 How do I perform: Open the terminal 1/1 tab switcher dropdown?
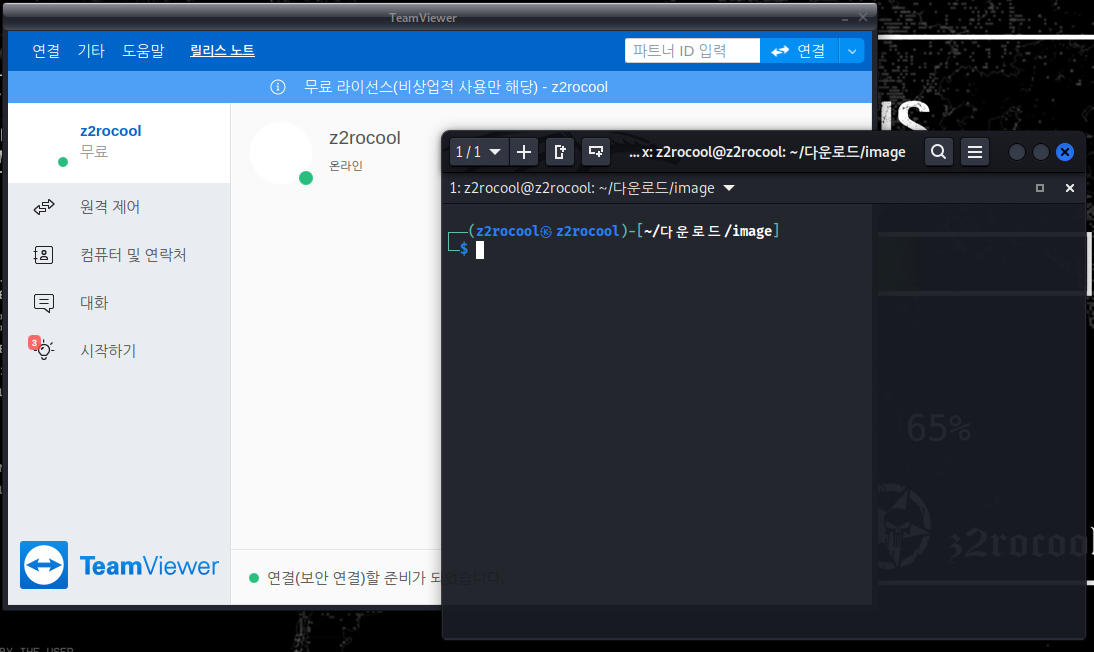(478, 152)
